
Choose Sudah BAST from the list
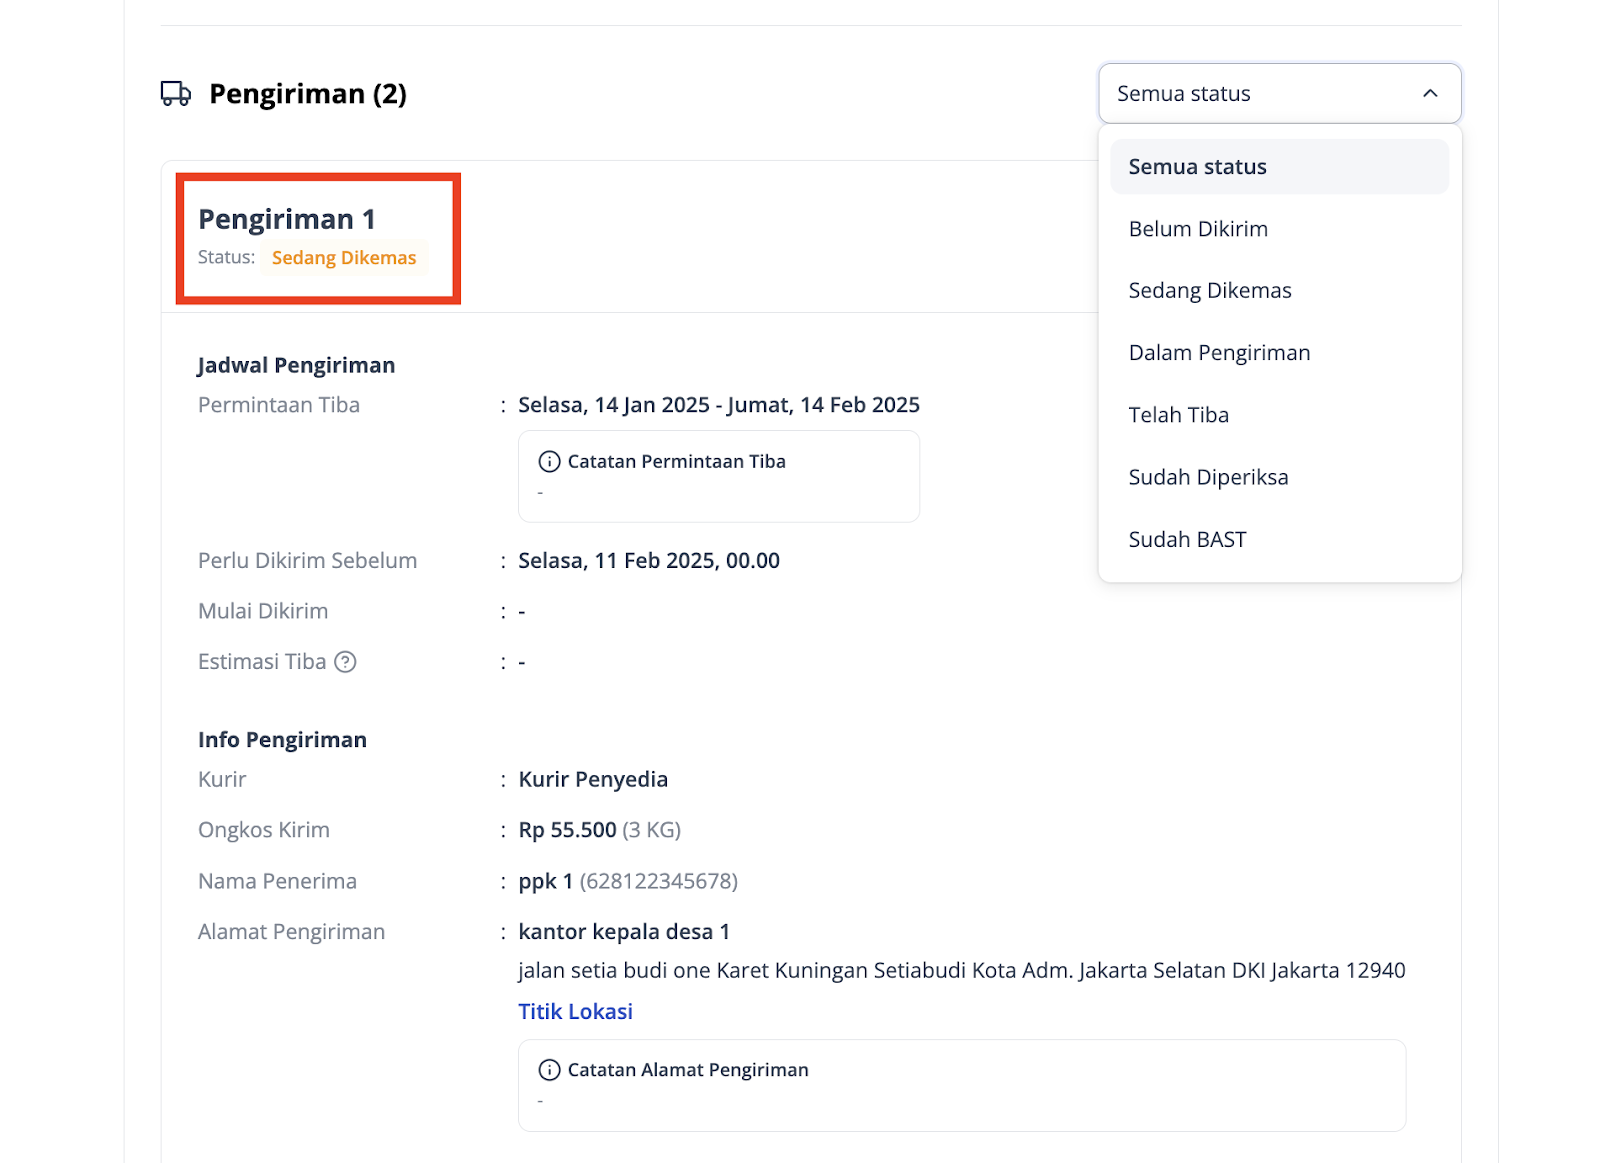1279,540
